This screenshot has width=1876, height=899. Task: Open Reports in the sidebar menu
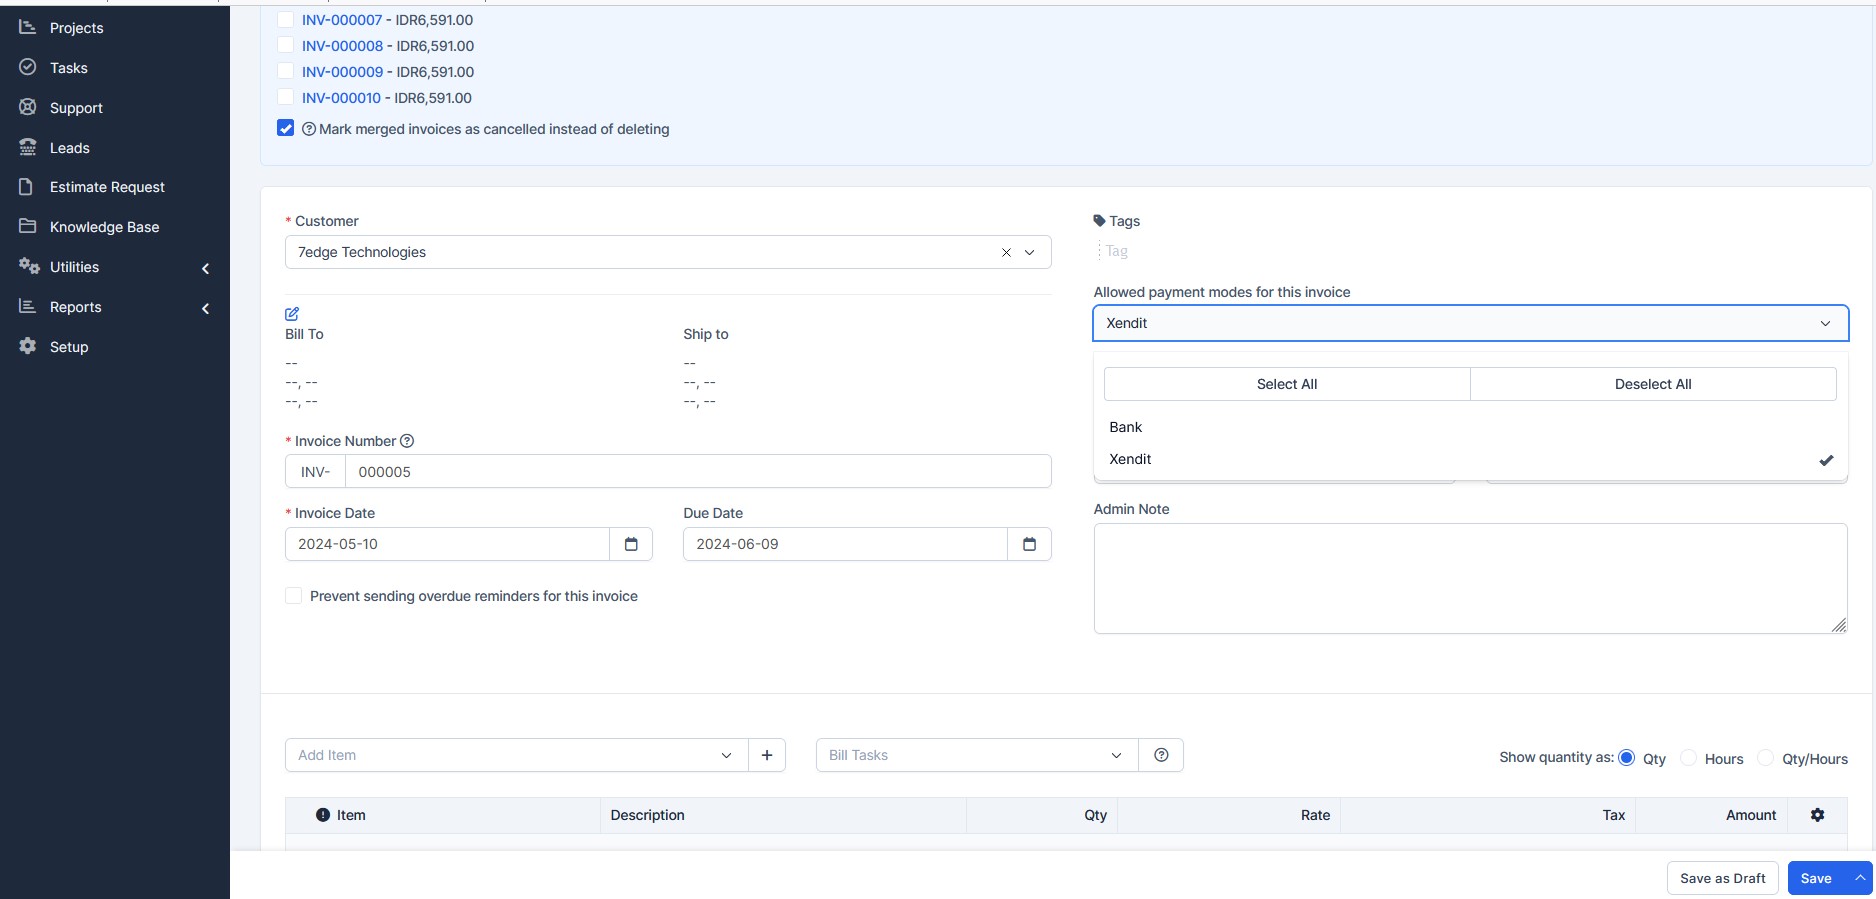point(76,307)
